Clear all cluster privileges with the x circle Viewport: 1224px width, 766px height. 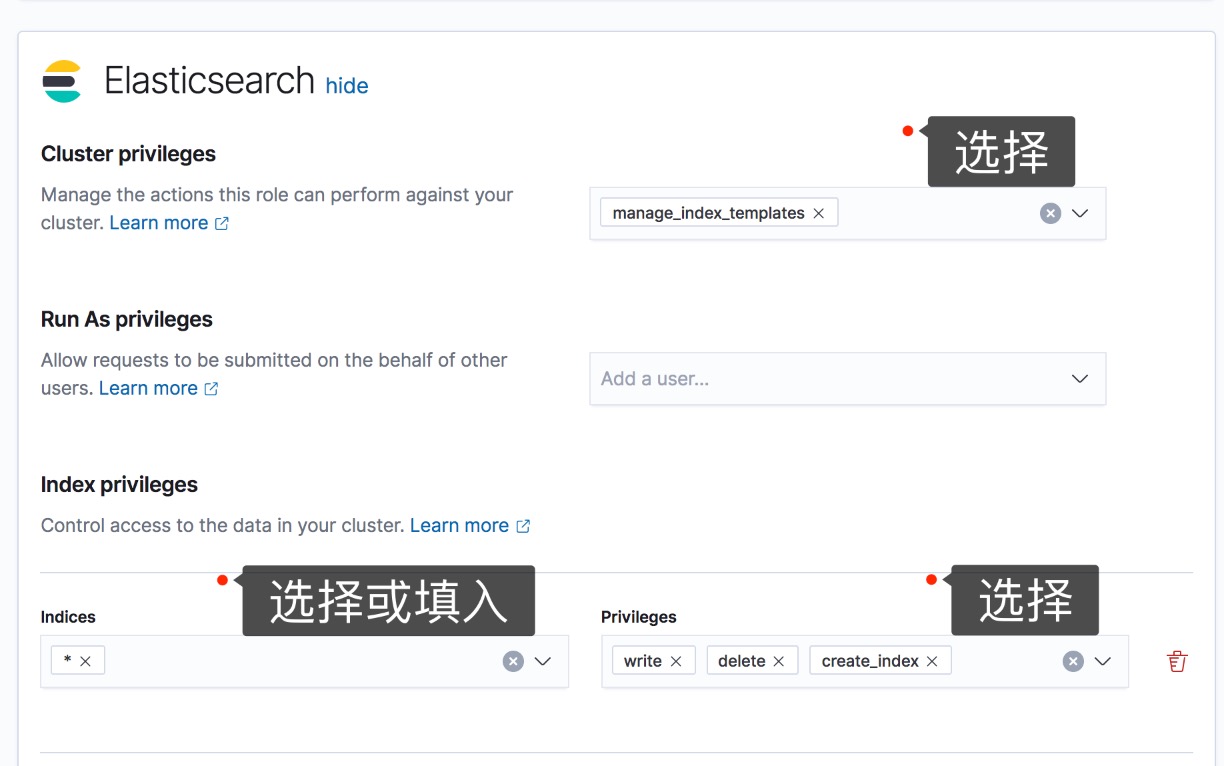[1050, 213]
